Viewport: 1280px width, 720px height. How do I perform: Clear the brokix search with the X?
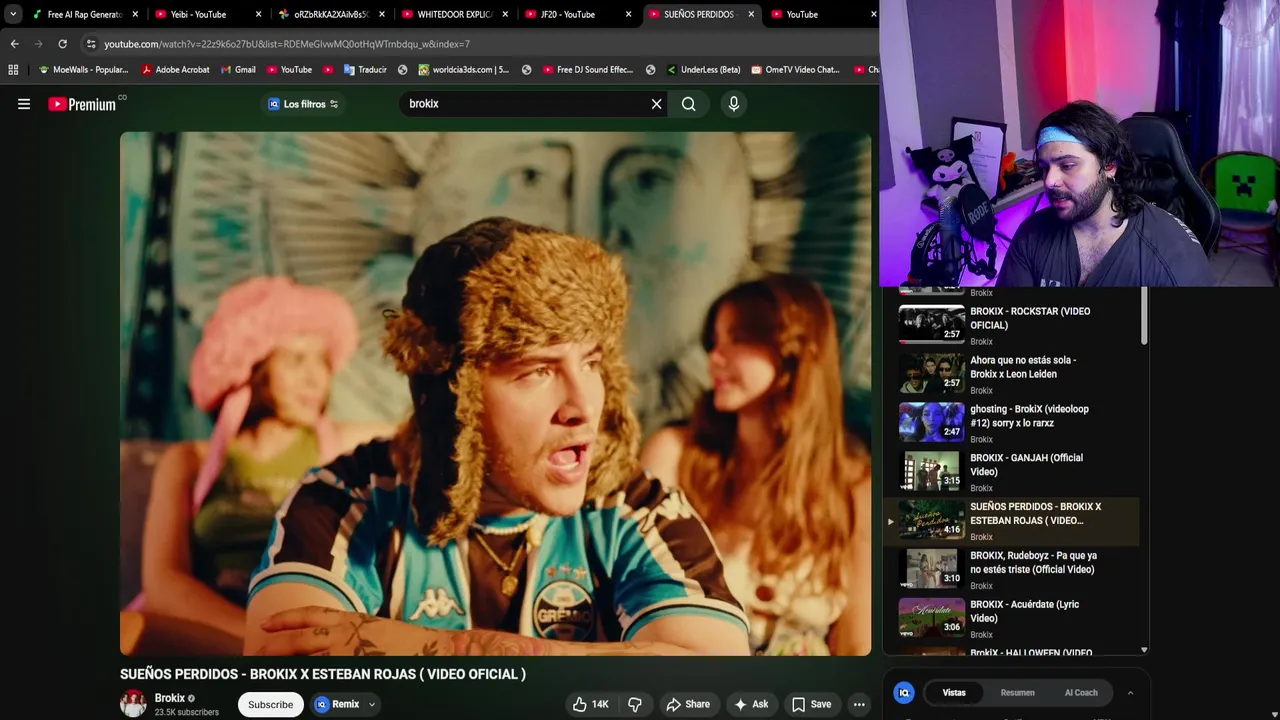657,104
